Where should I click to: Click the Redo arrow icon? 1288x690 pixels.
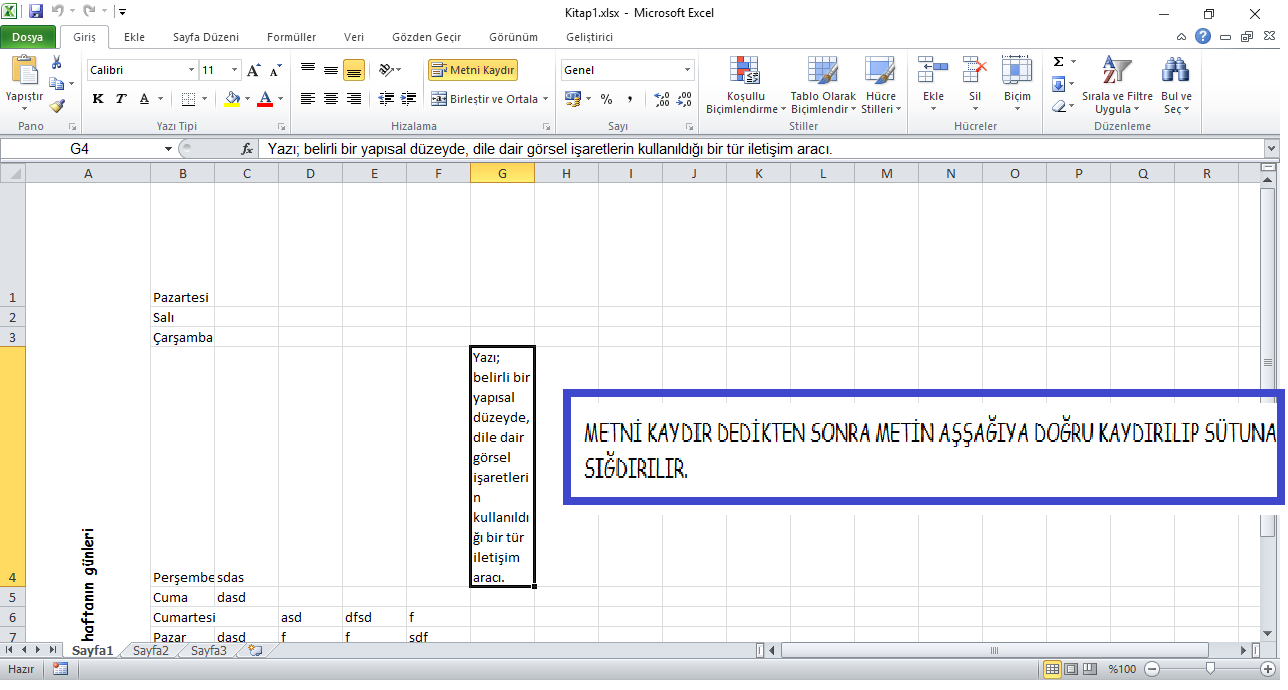click(89, 12)
